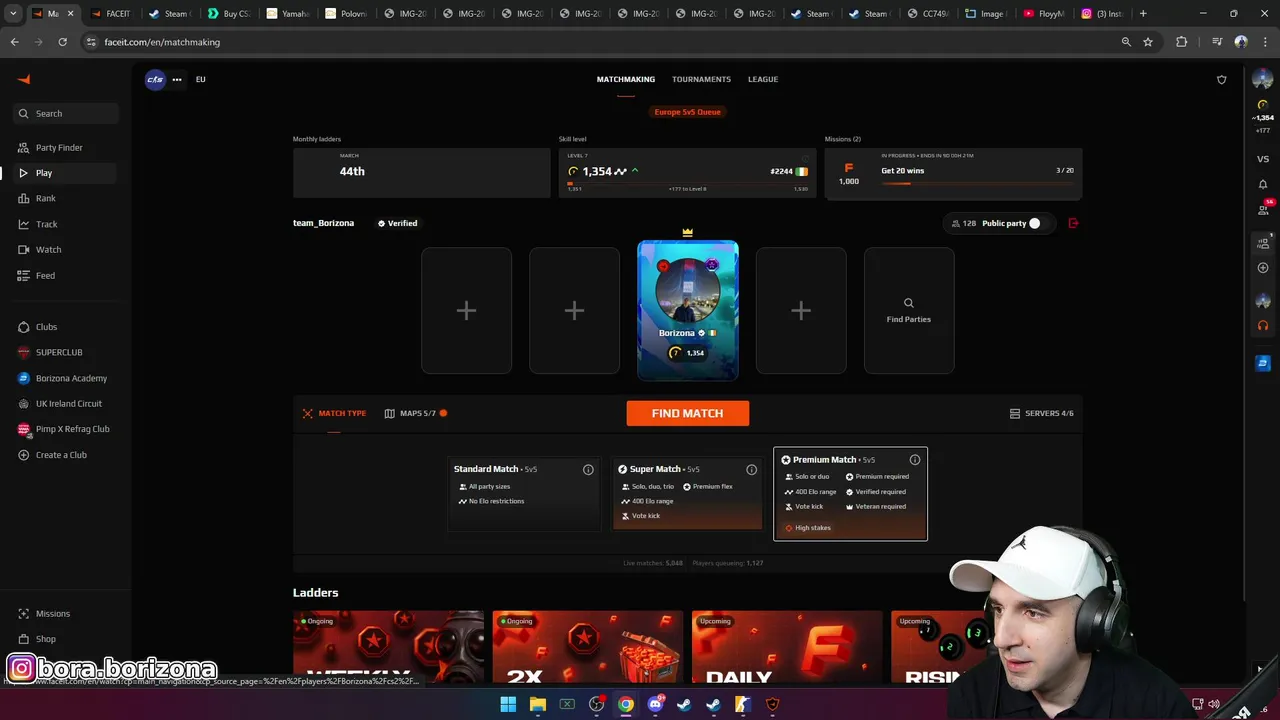1280x720 pixels.
Task: Click the Find Parties slot
Action: [x=909, y=311]
